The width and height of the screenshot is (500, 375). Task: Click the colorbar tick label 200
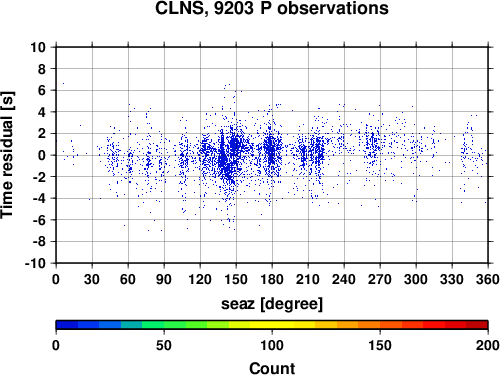click(x=488, y=345)
